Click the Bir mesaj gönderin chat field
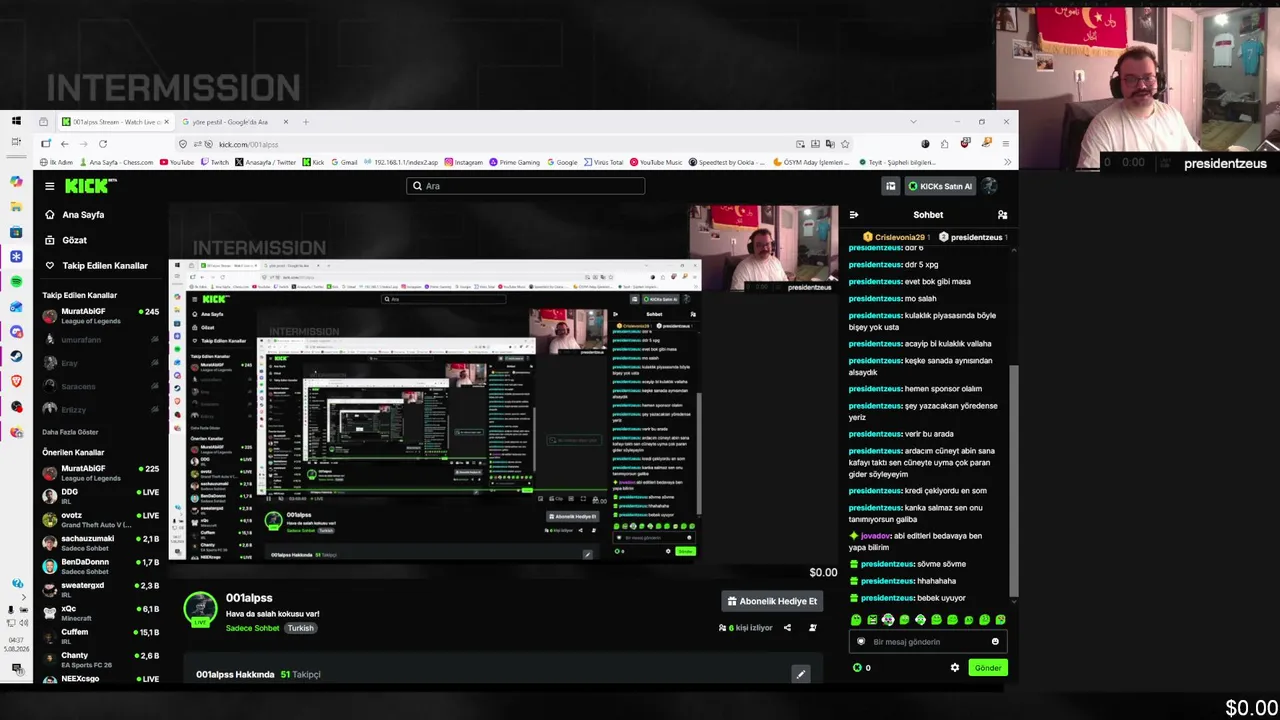 tap(927, 642)
